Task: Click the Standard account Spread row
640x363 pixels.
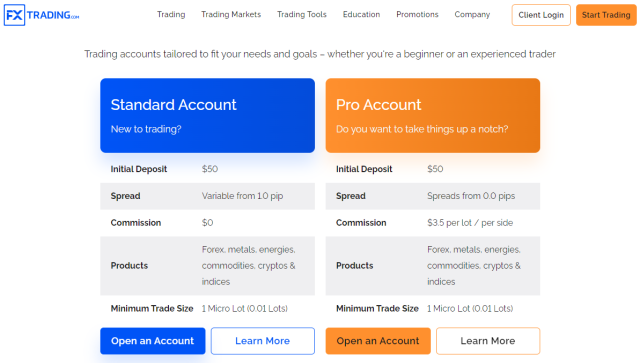Action: (207, 196)
